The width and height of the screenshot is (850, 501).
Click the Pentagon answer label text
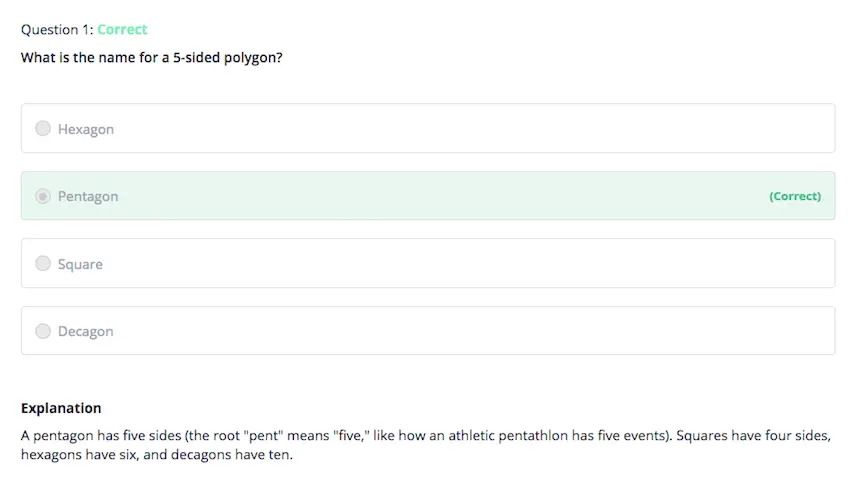88,197
